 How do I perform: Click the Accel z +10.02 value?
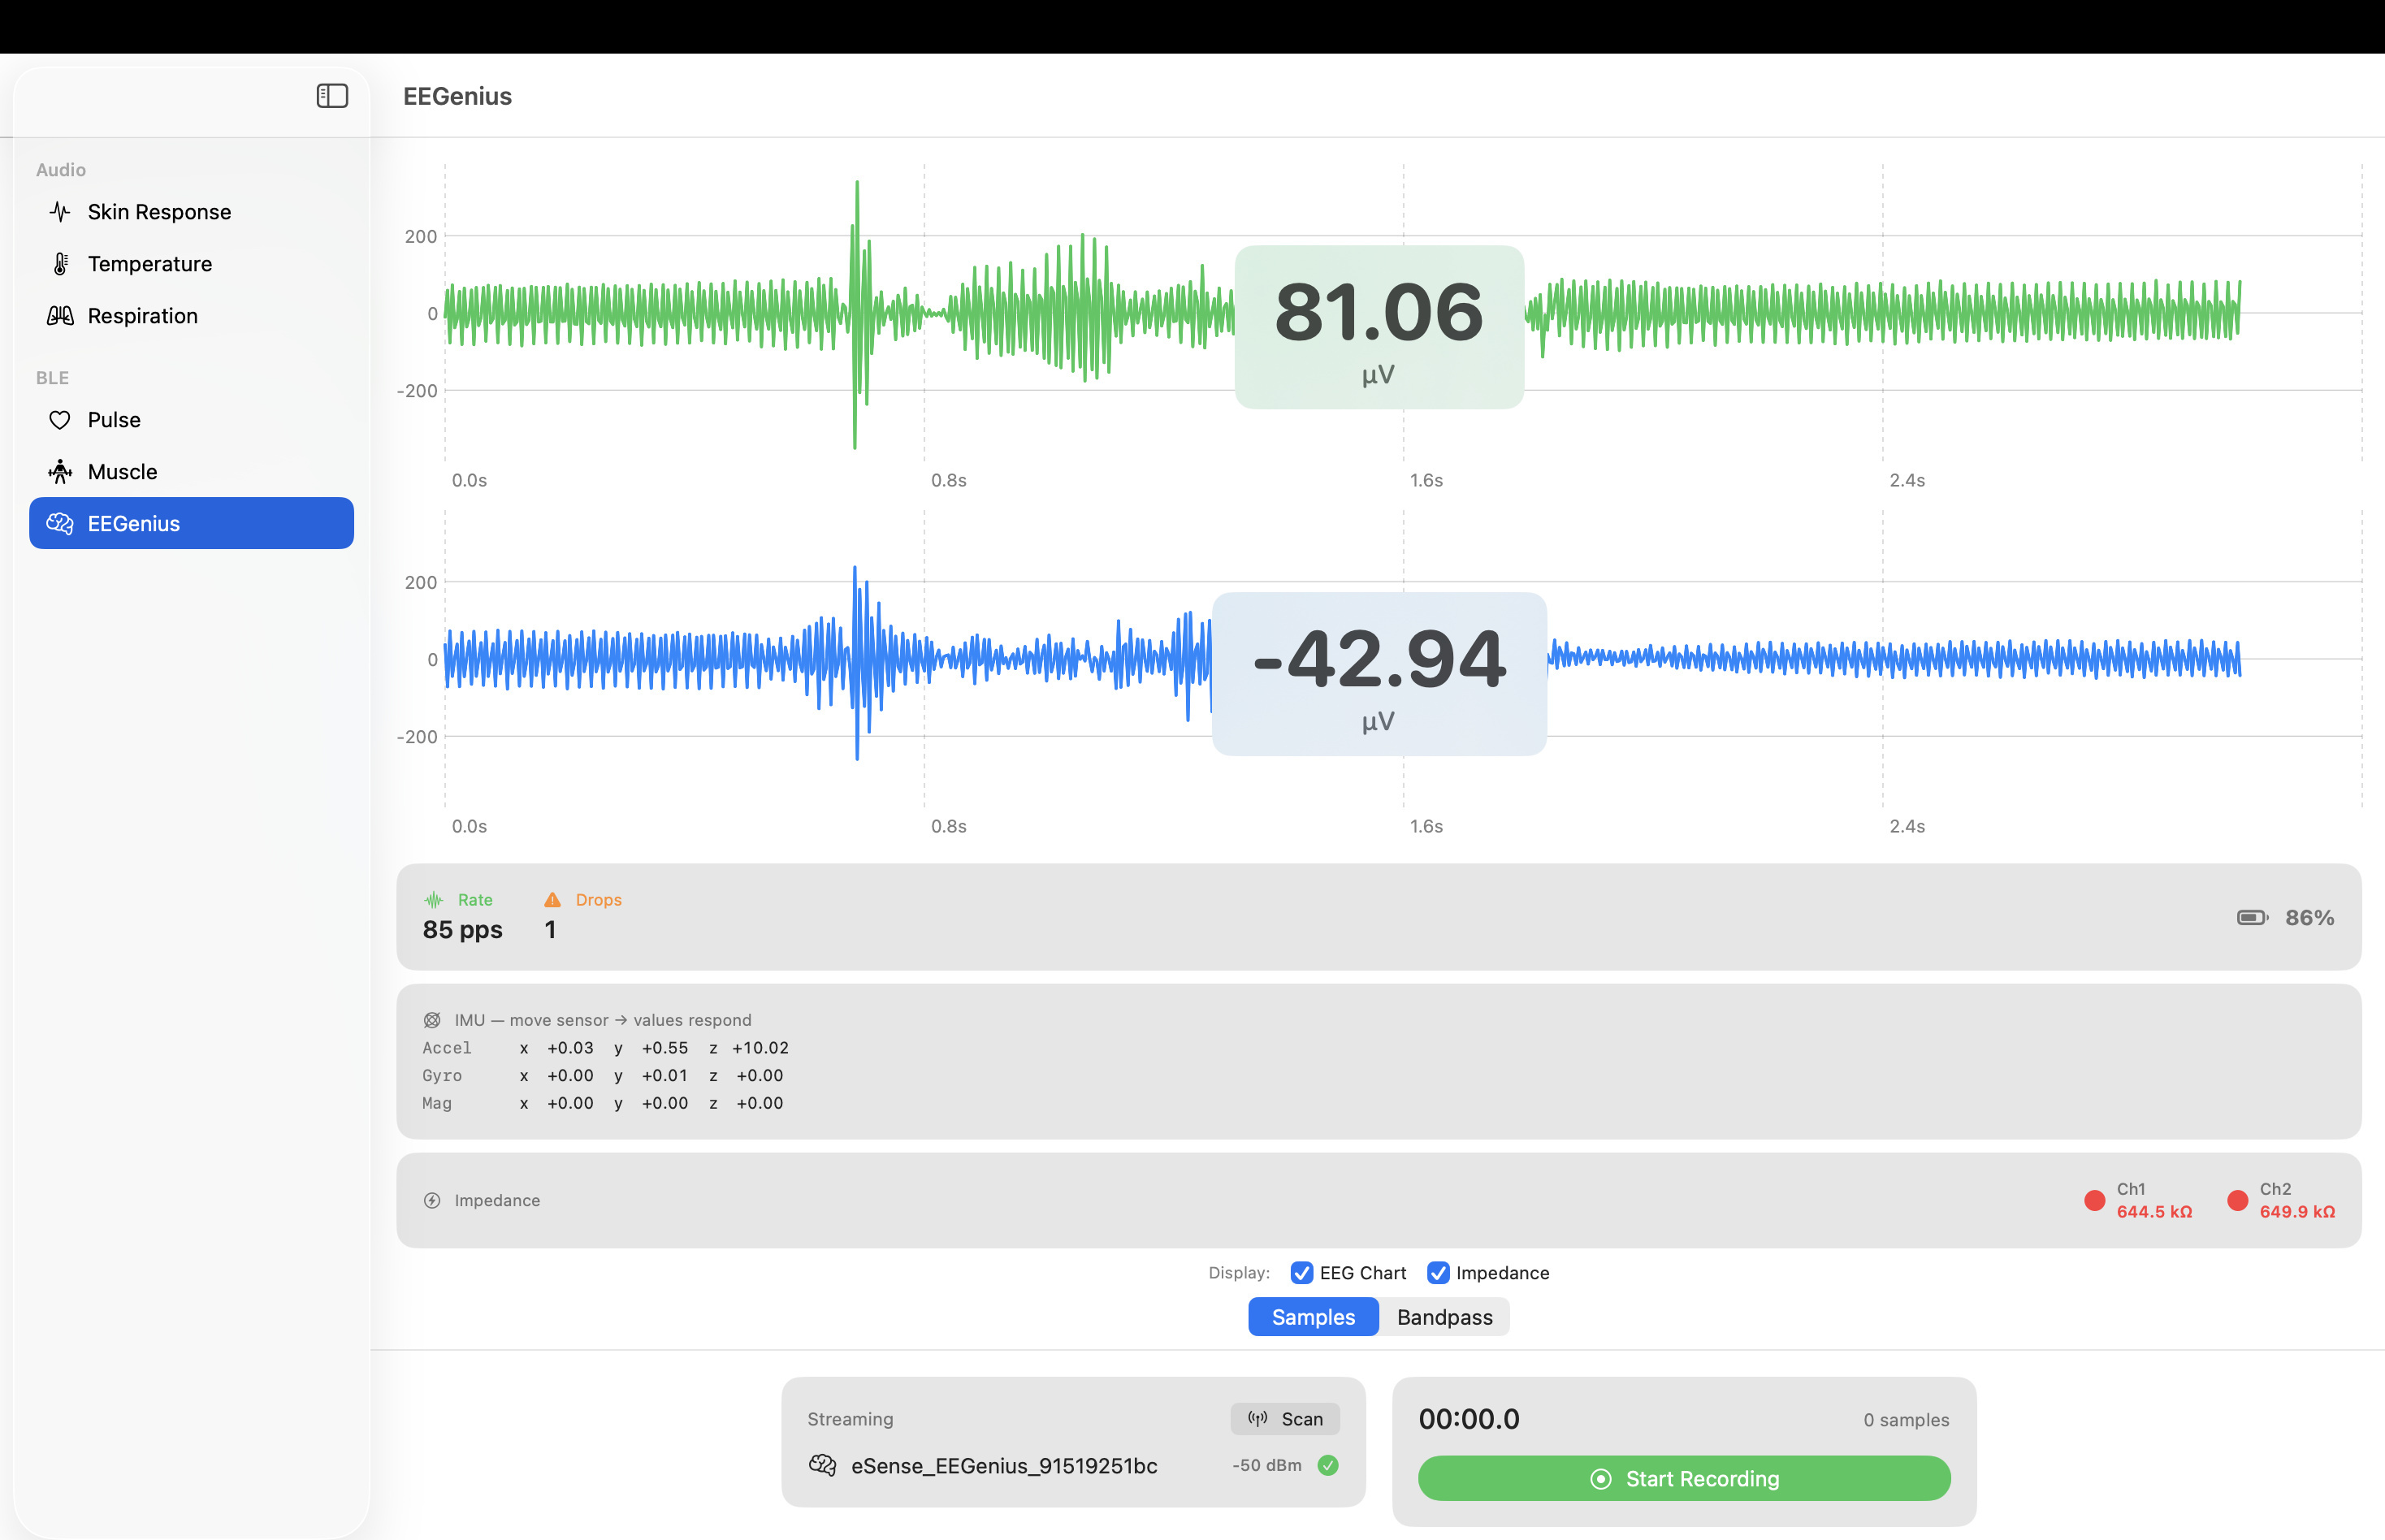point(760,1048)
